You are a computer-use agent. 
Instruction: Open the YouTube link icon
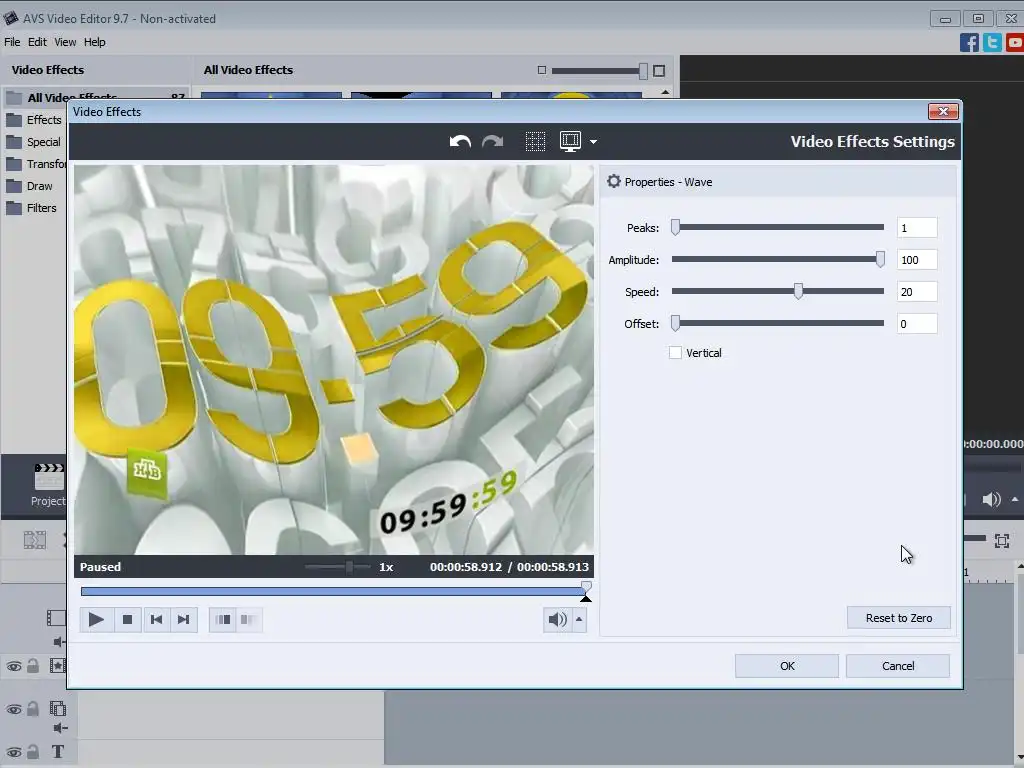coord(1015,42)
